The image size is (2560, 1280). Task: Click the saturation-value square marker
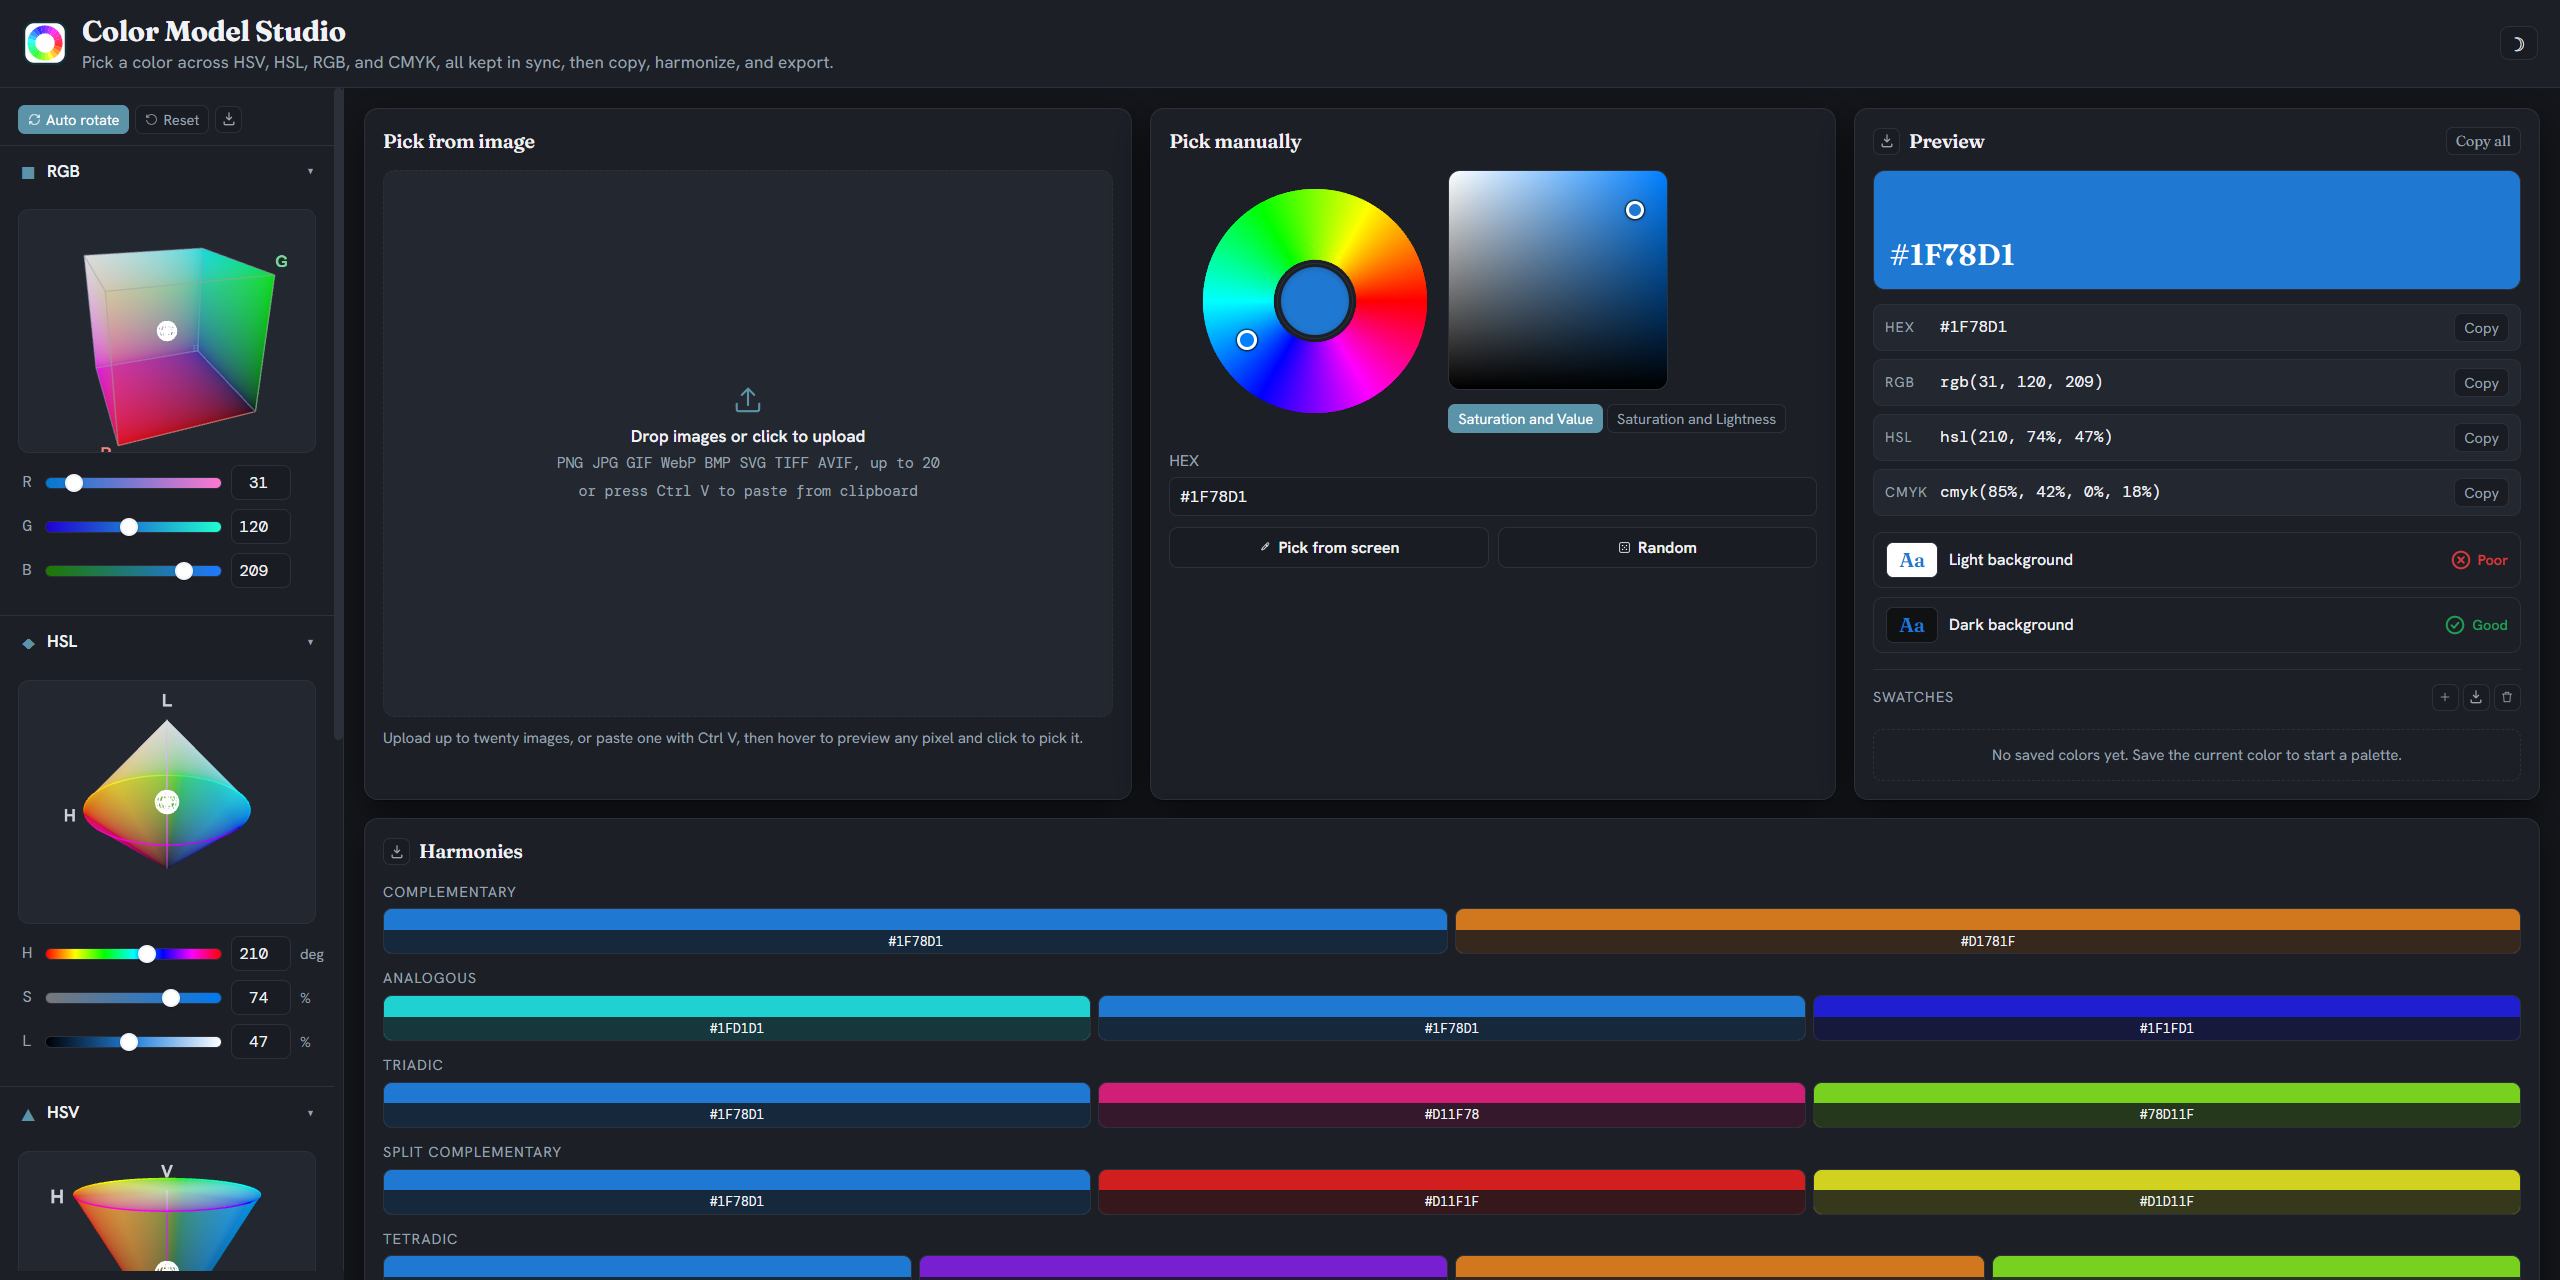[x=1635, y=210]
